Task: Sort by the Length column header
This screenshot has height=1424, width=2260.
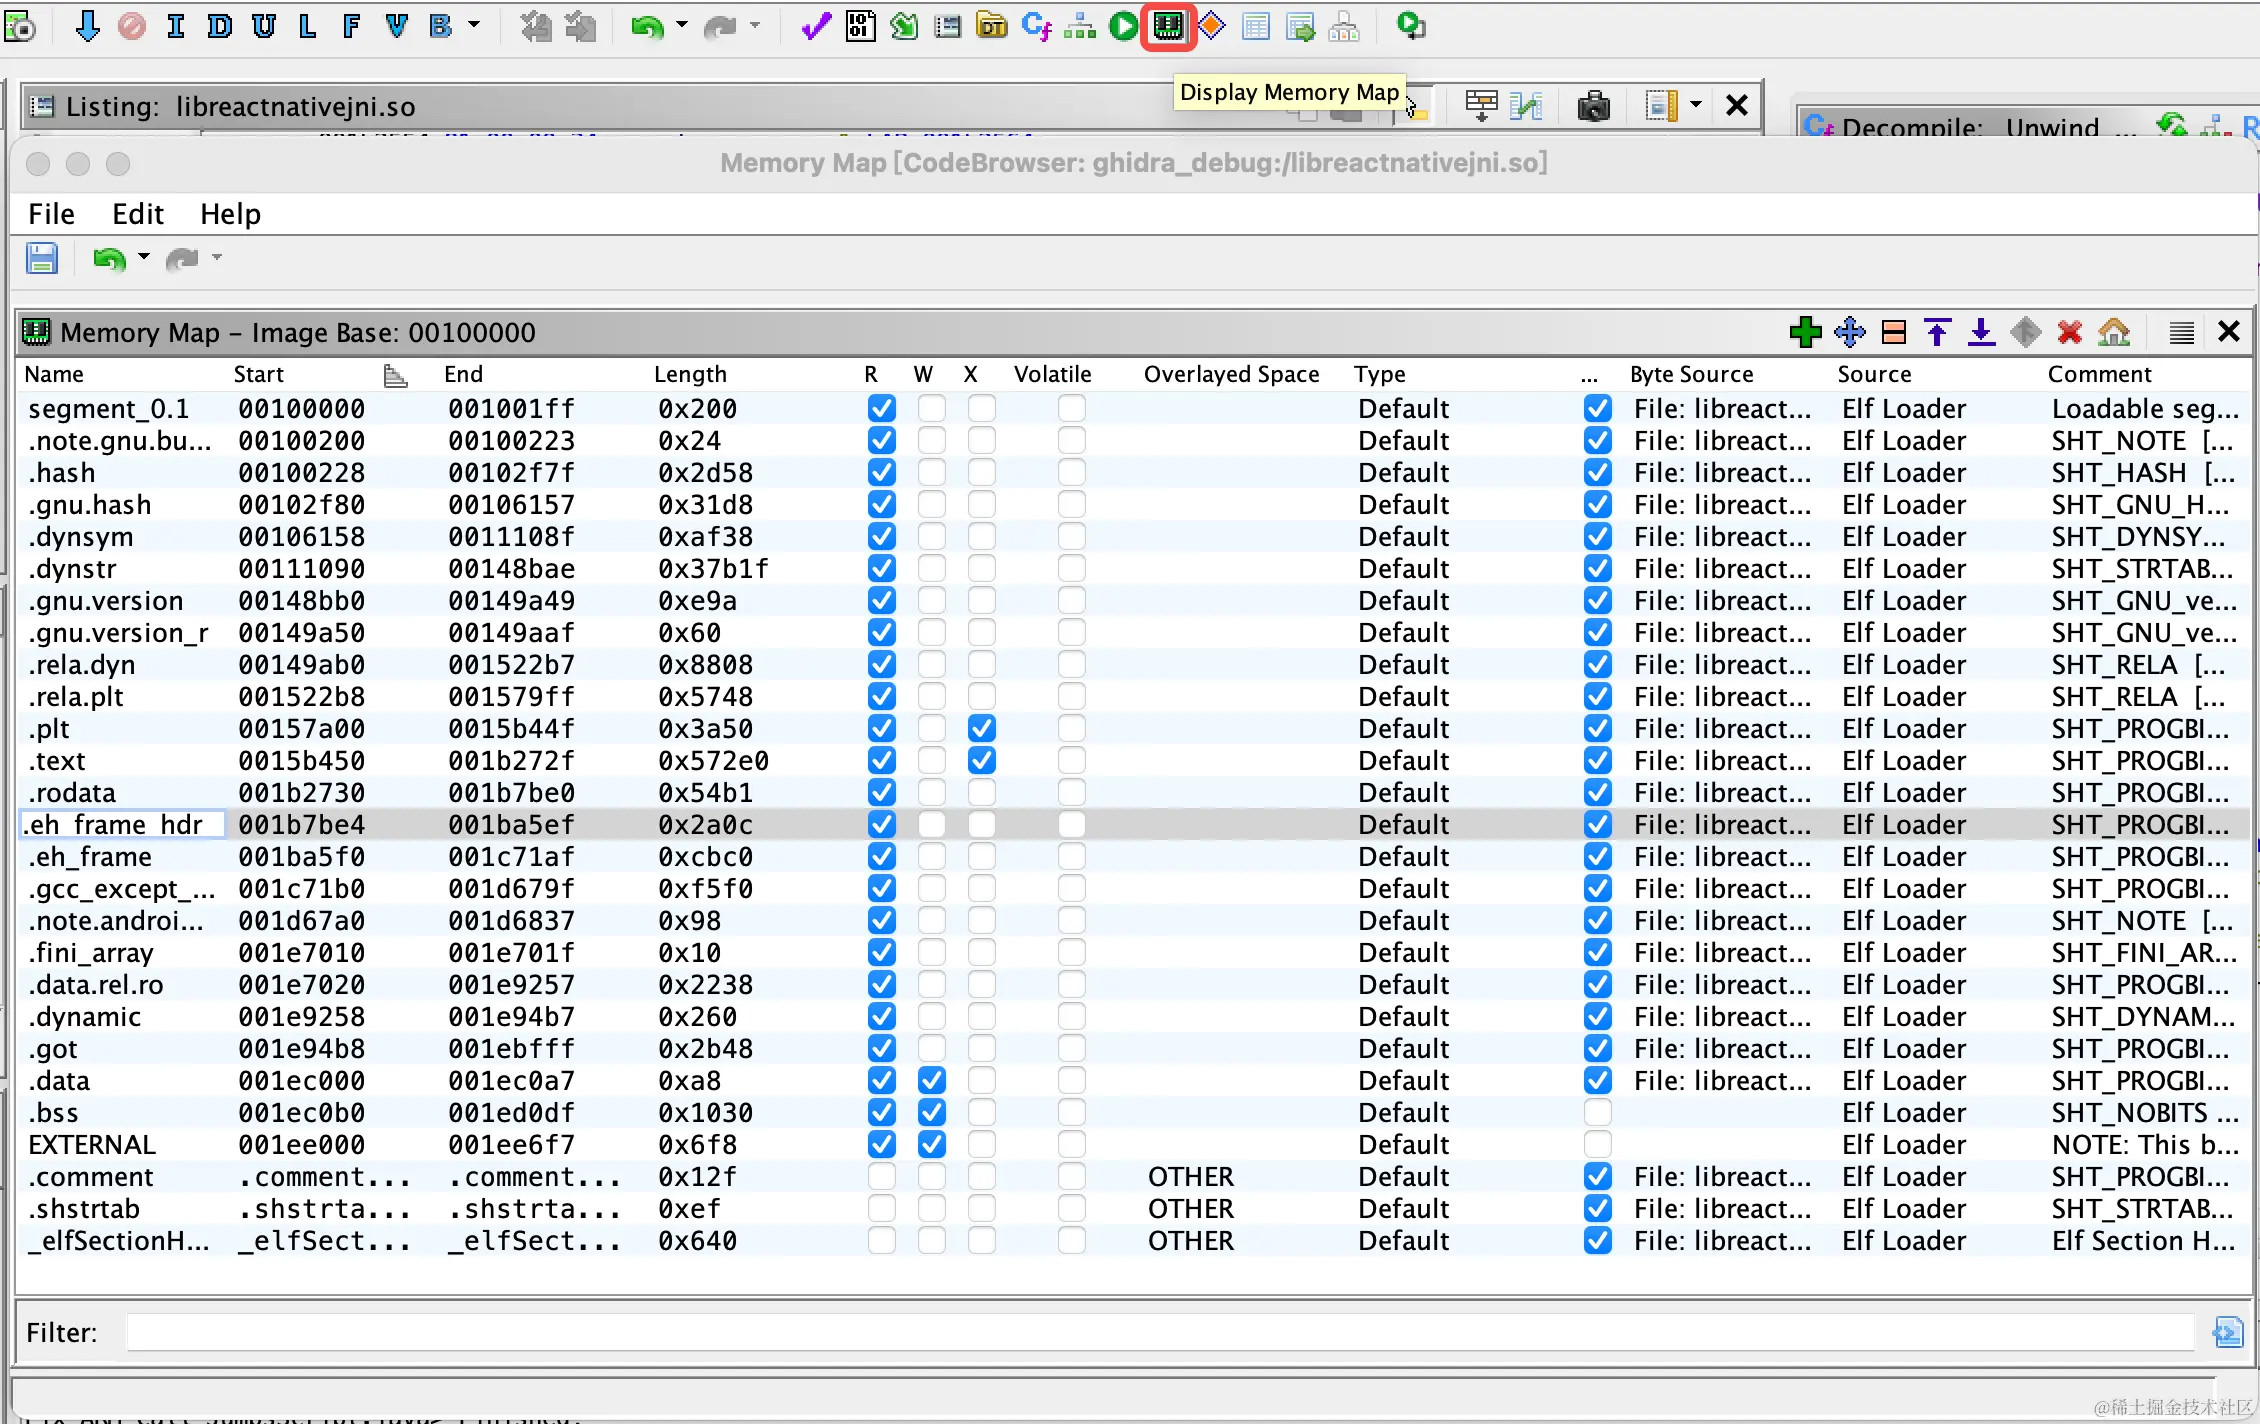Action: pos(690,374)
